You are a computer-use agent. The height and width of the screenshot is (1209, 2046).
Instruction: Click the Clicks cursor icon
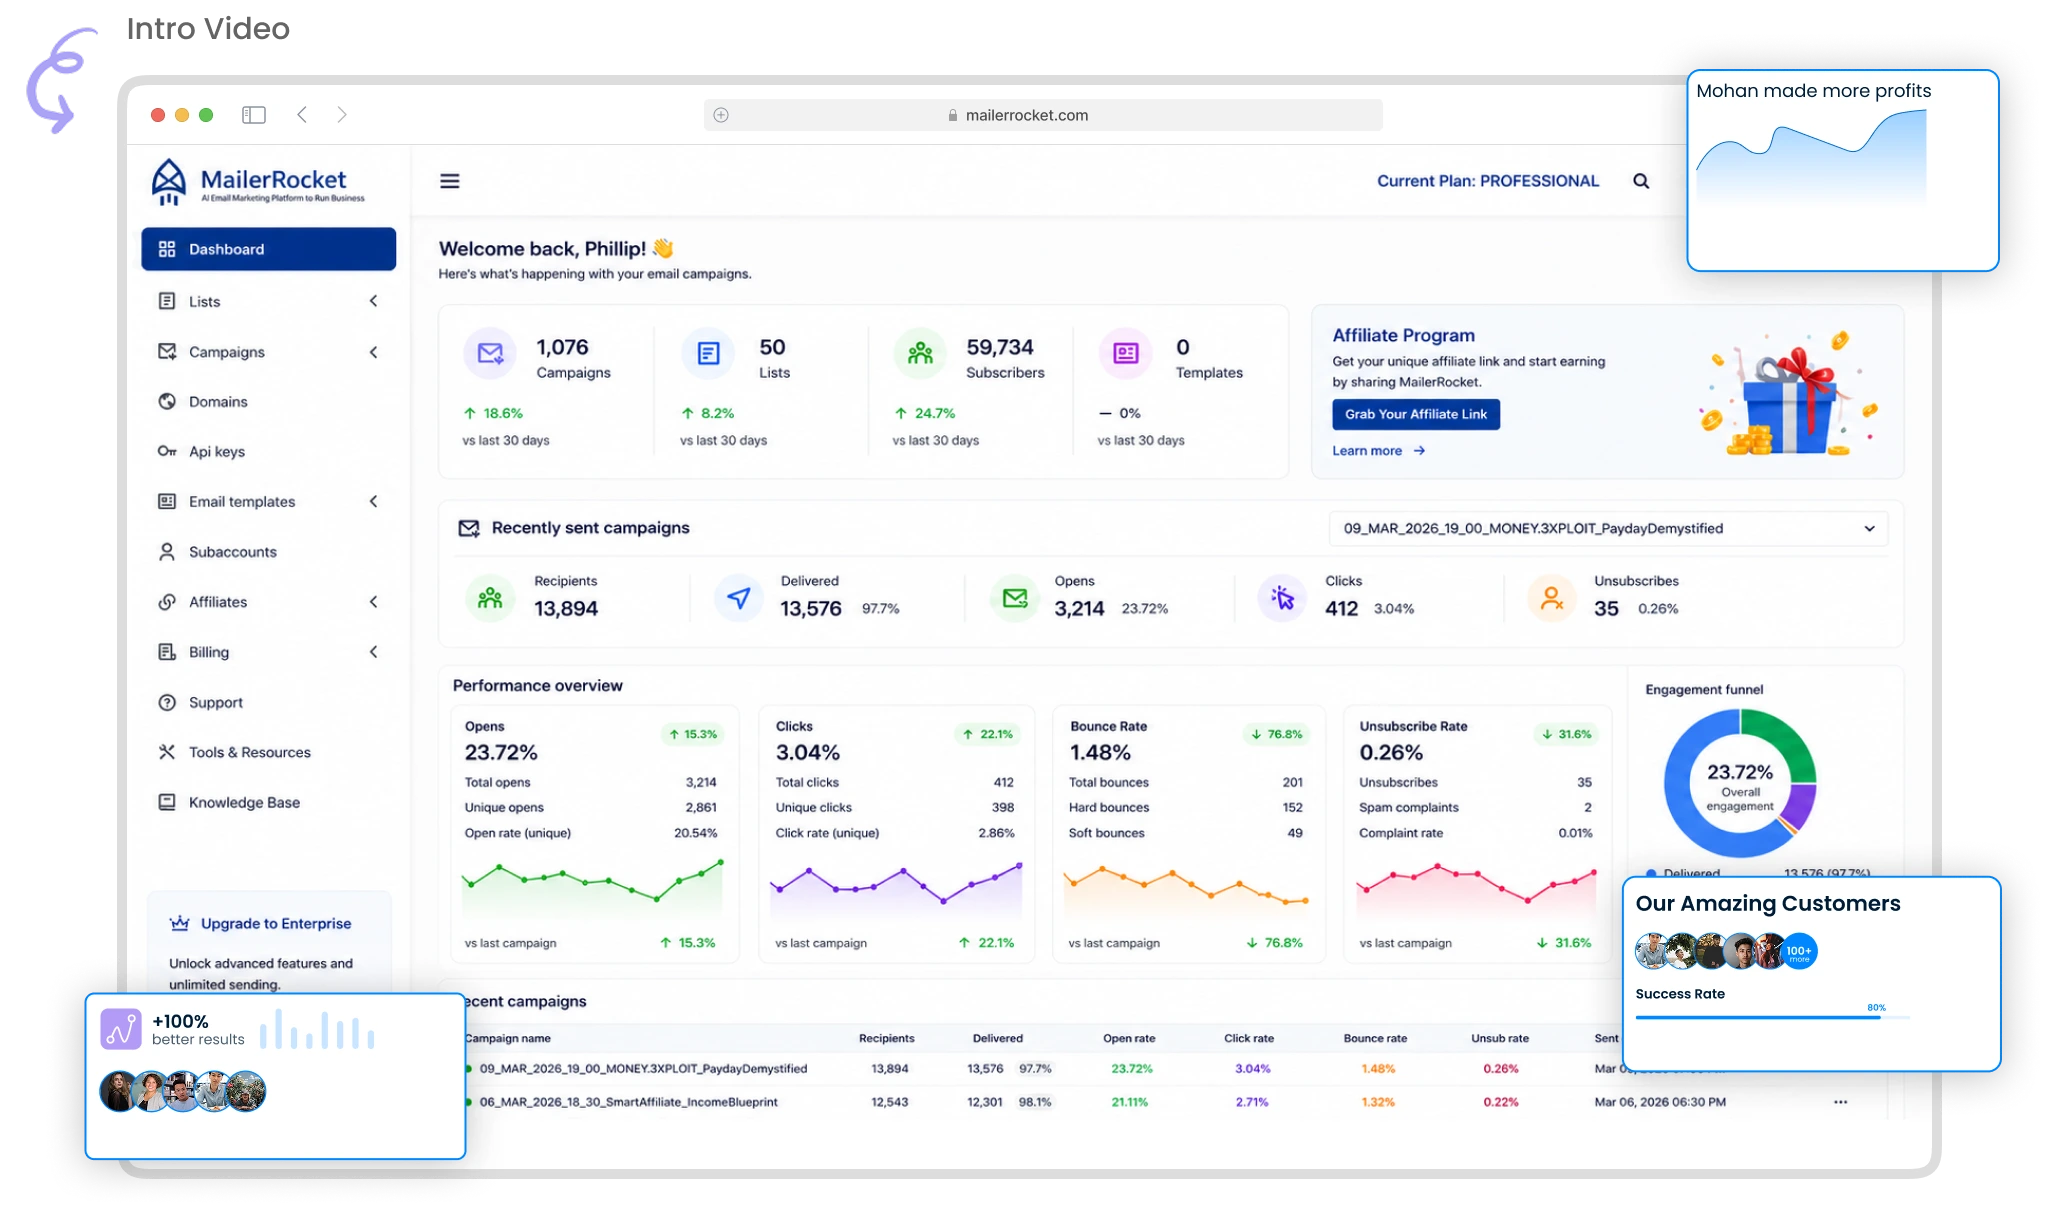(x=1283, y=598)
